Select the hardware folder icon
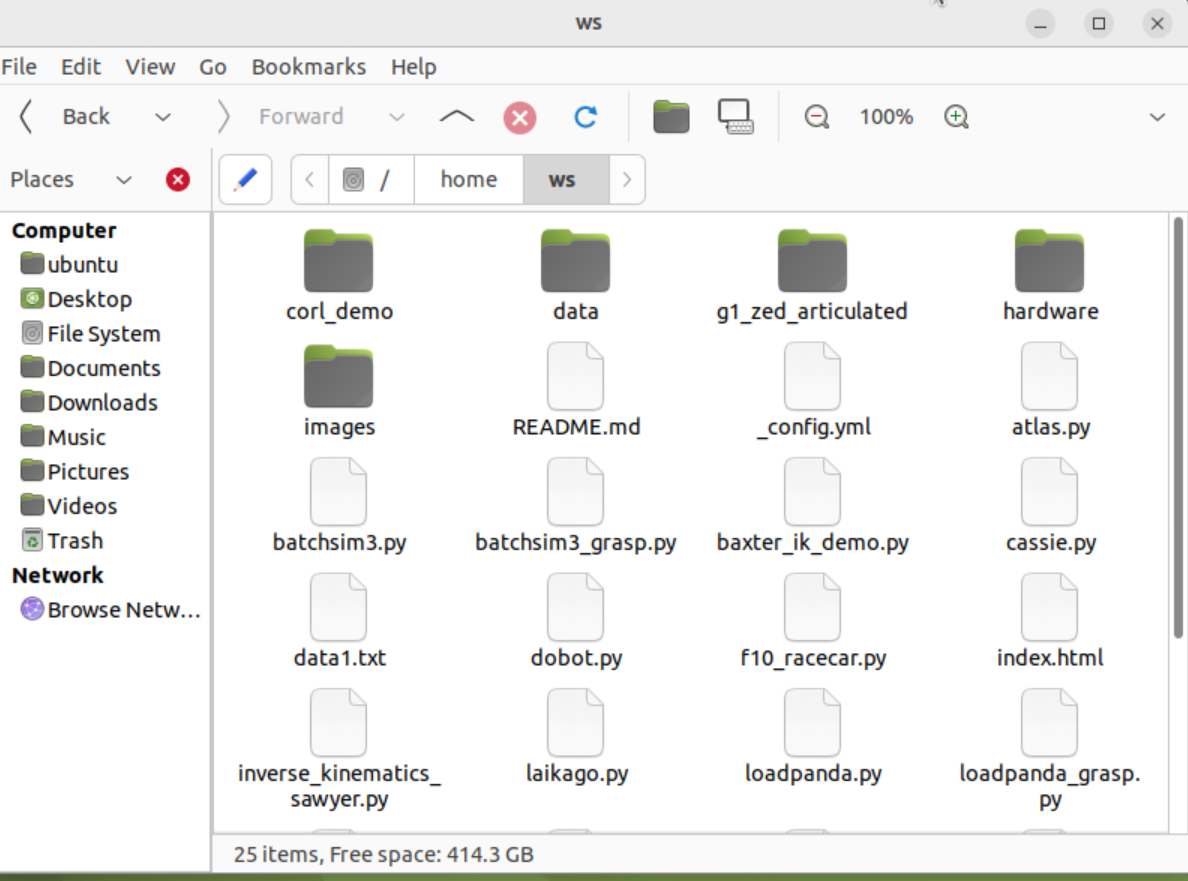 click(1049, 261)
